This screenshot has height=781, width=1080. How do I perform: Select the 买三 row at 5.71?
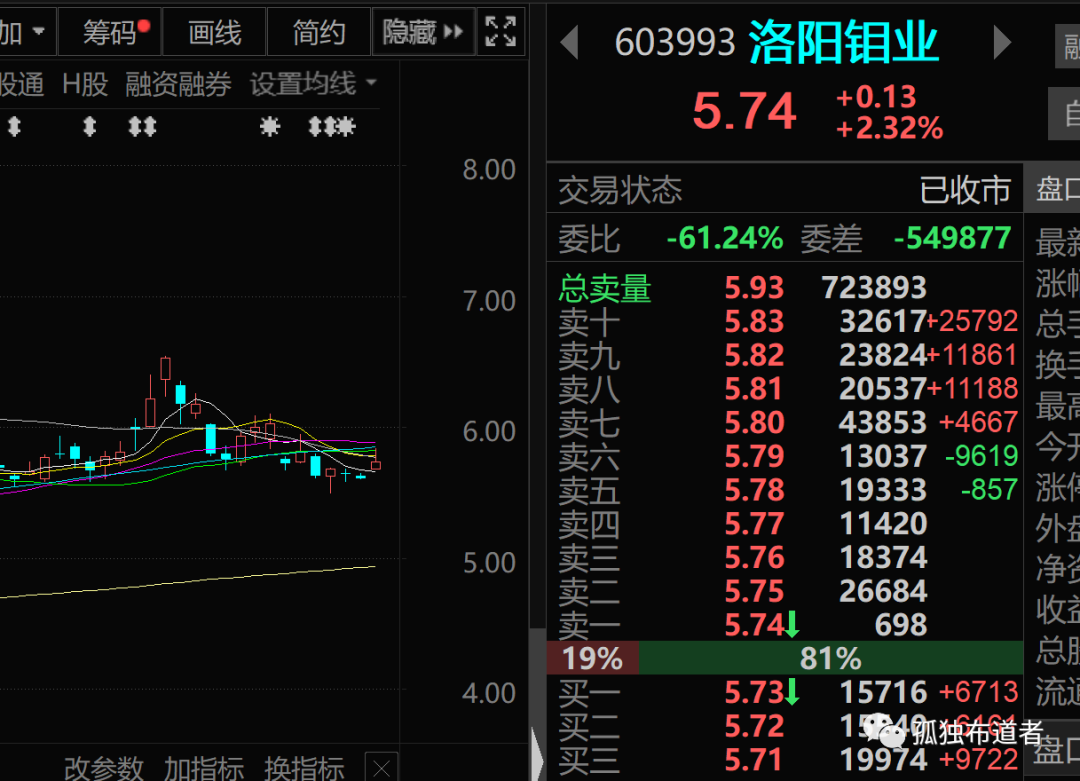tap(787, 760)
